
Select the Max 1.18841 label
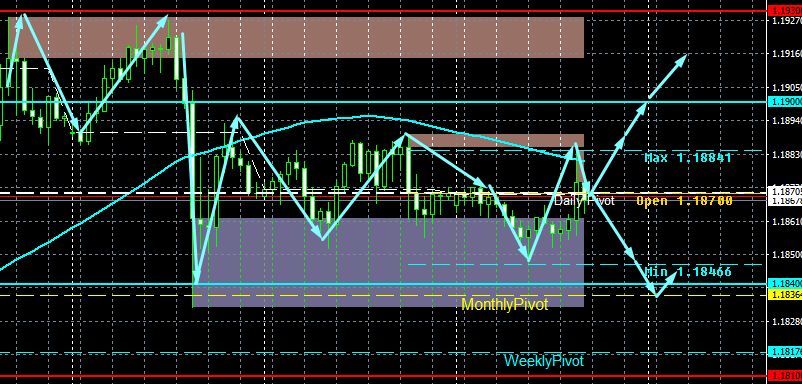(688, 158)
